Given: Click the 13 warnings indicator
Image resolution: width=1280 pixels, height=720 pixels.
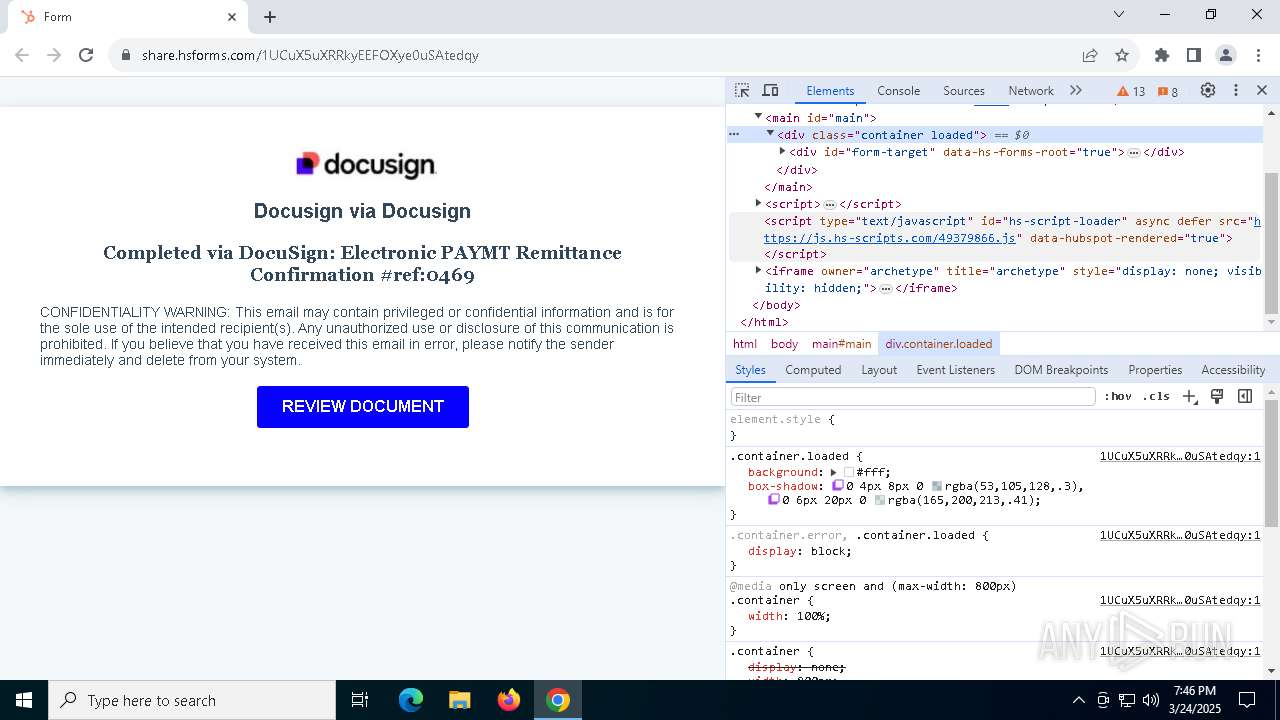Looking at the screenshot, I should point(1131,91).
